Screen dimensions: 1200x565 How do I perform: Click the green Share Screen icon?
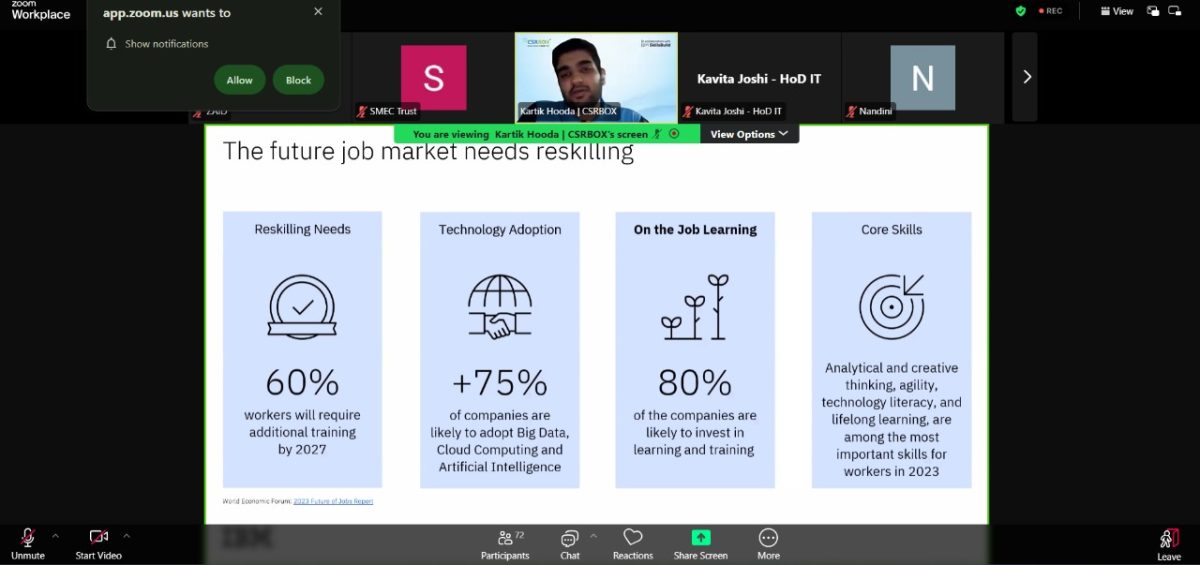[700, 538]
